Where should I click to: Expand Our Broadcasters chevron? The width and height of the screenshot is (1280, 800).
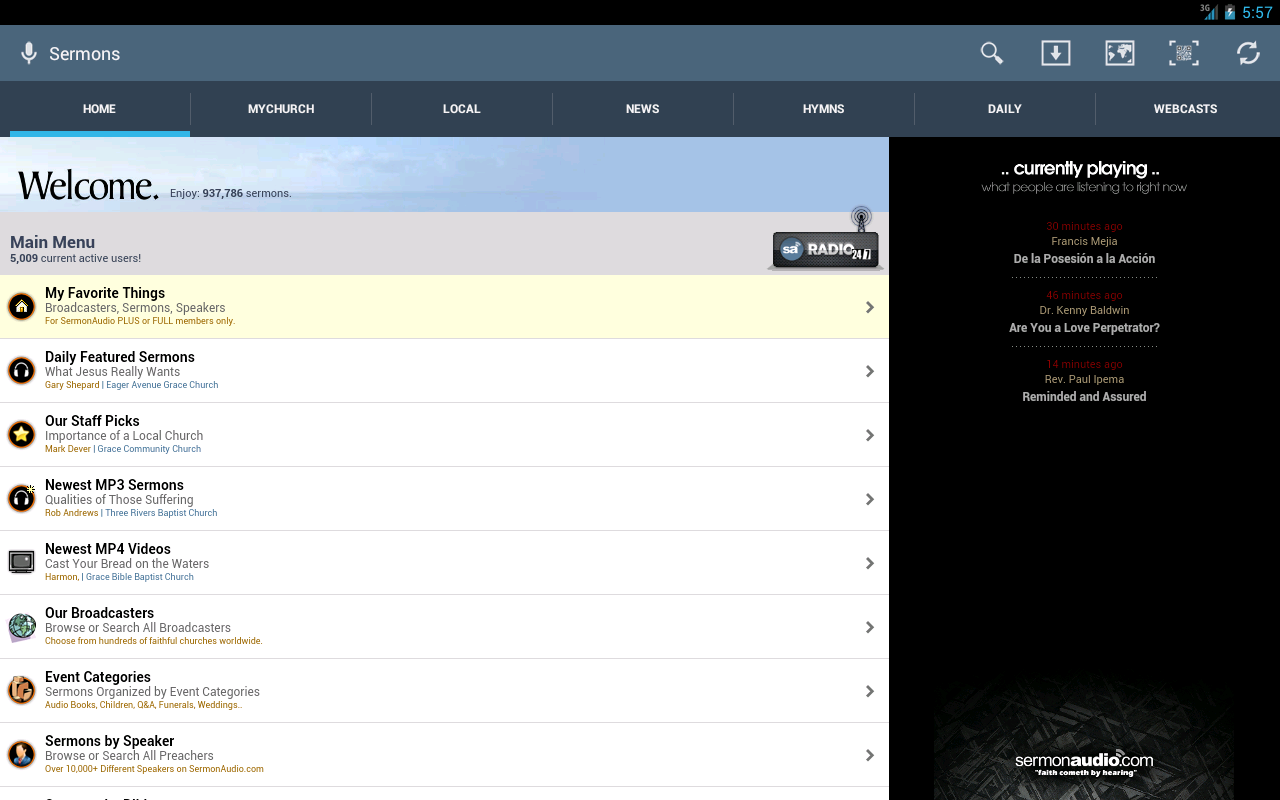click(870, 627)
